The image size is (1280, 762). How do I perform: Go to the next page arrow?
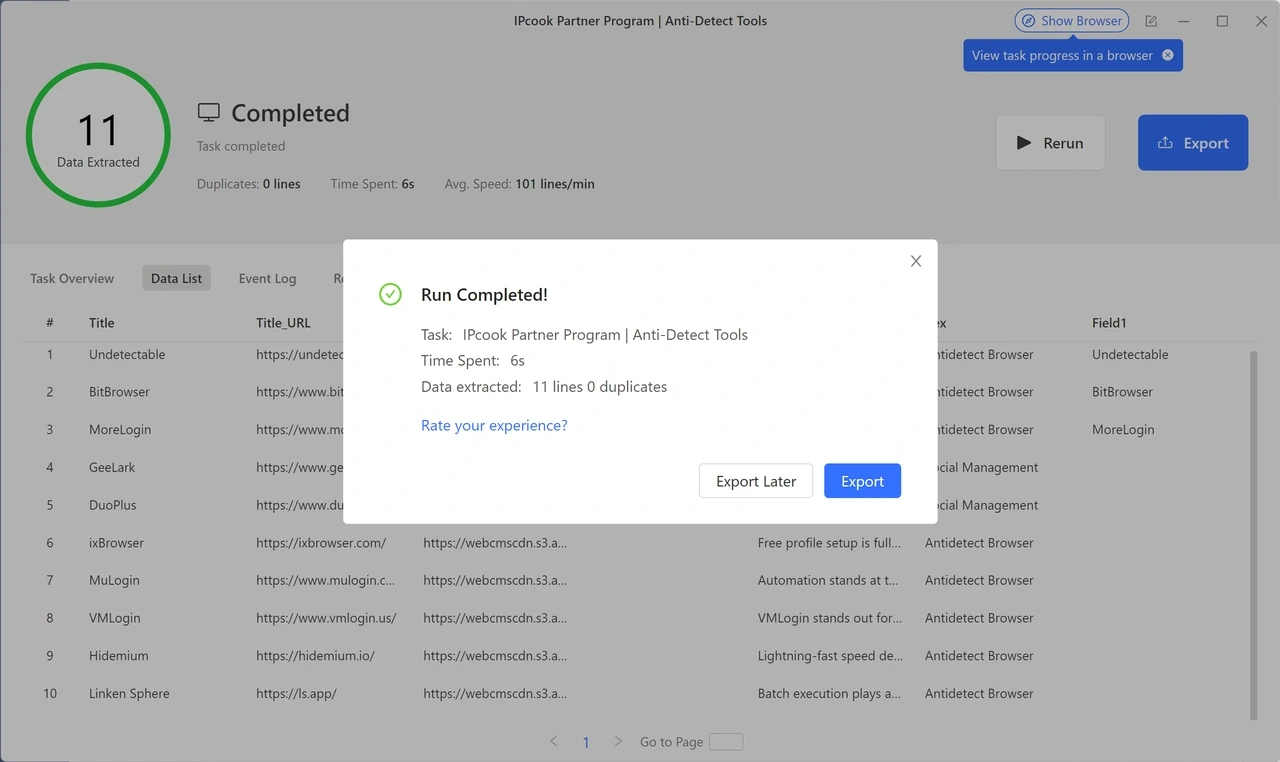tap(618, 741)
